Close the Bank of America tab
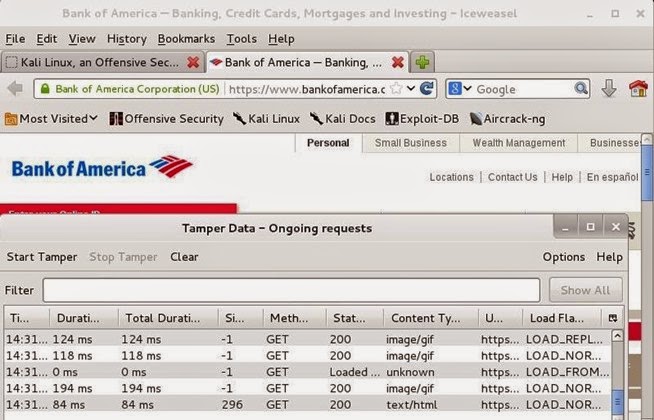The width and height of the screenshot is (654, 420). click(397, 63)
